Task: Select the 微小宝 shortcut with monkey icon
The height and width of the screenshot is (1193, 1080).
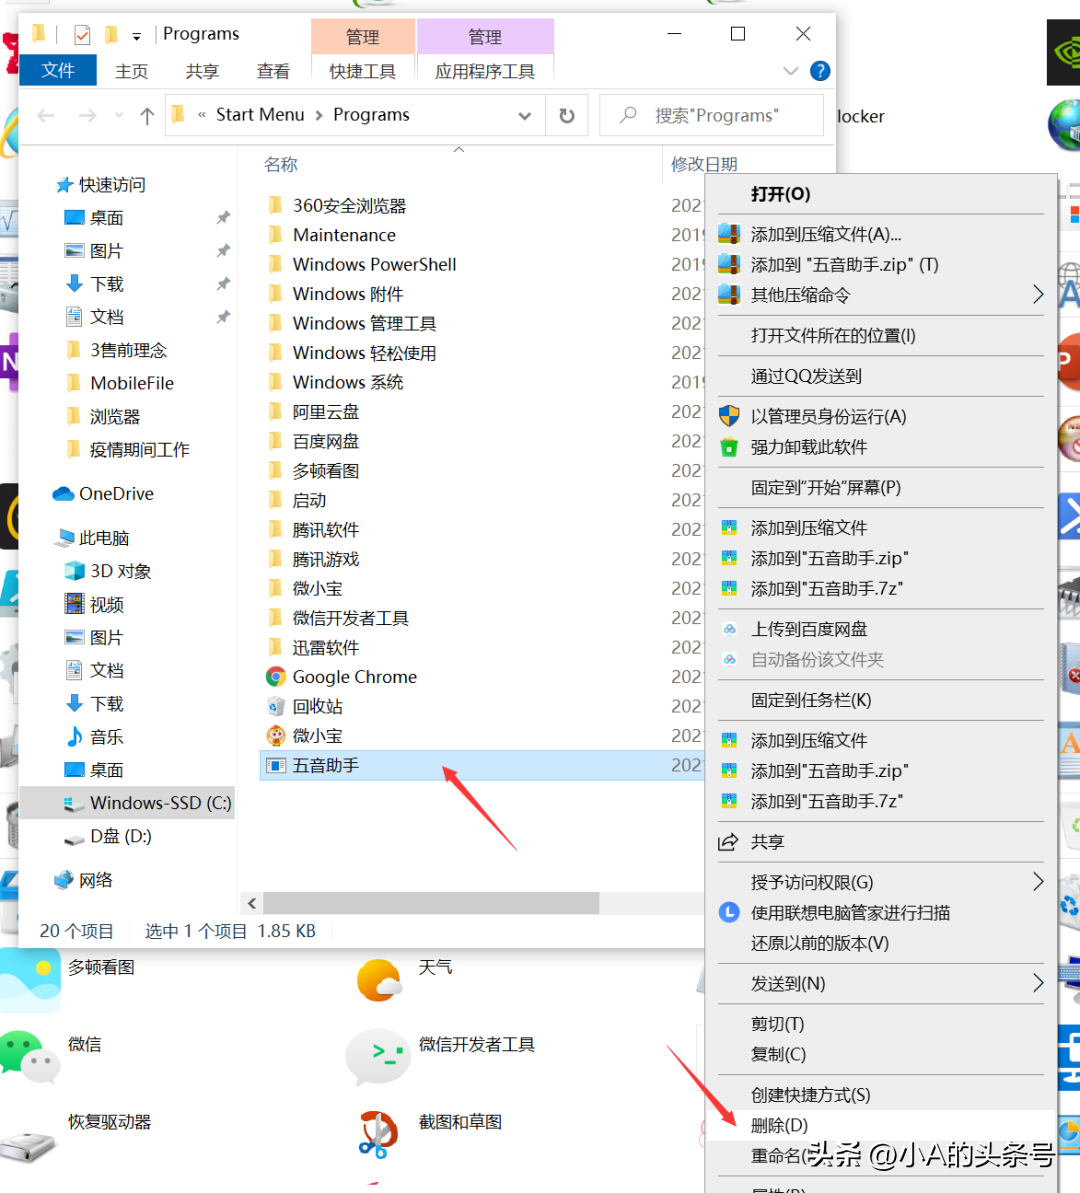Action: 317,736
